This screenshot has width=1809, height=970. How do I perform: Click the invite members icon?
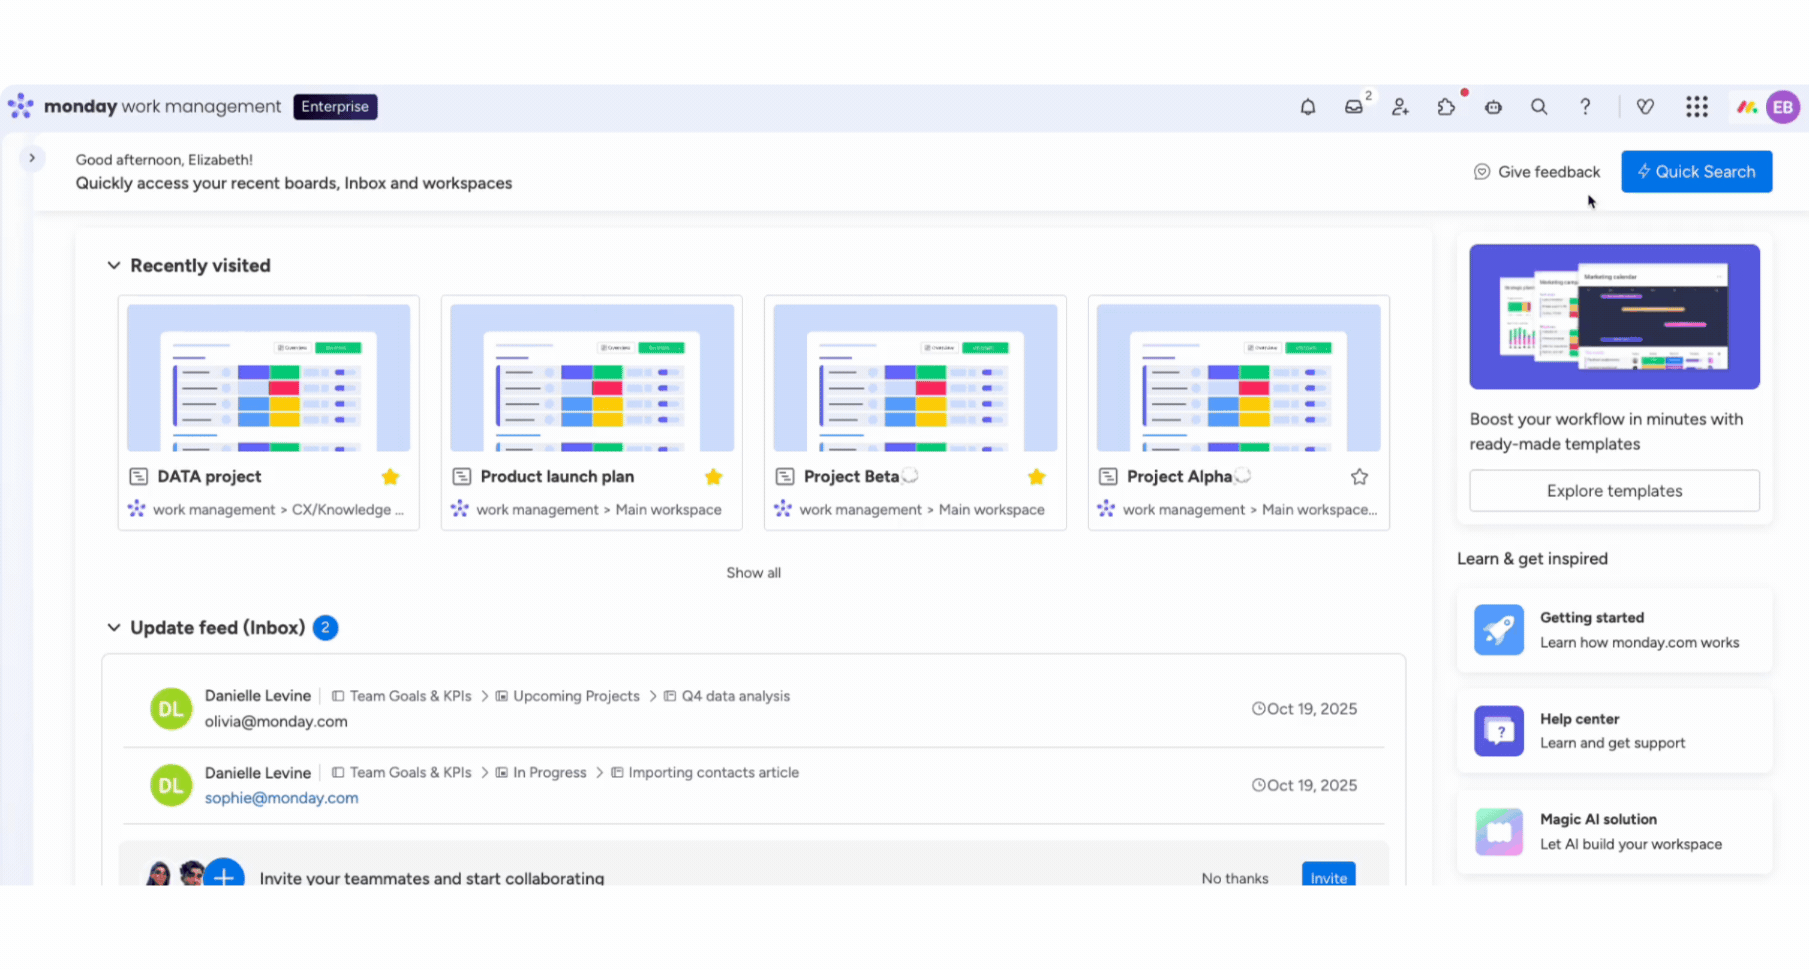(1400, 107)
